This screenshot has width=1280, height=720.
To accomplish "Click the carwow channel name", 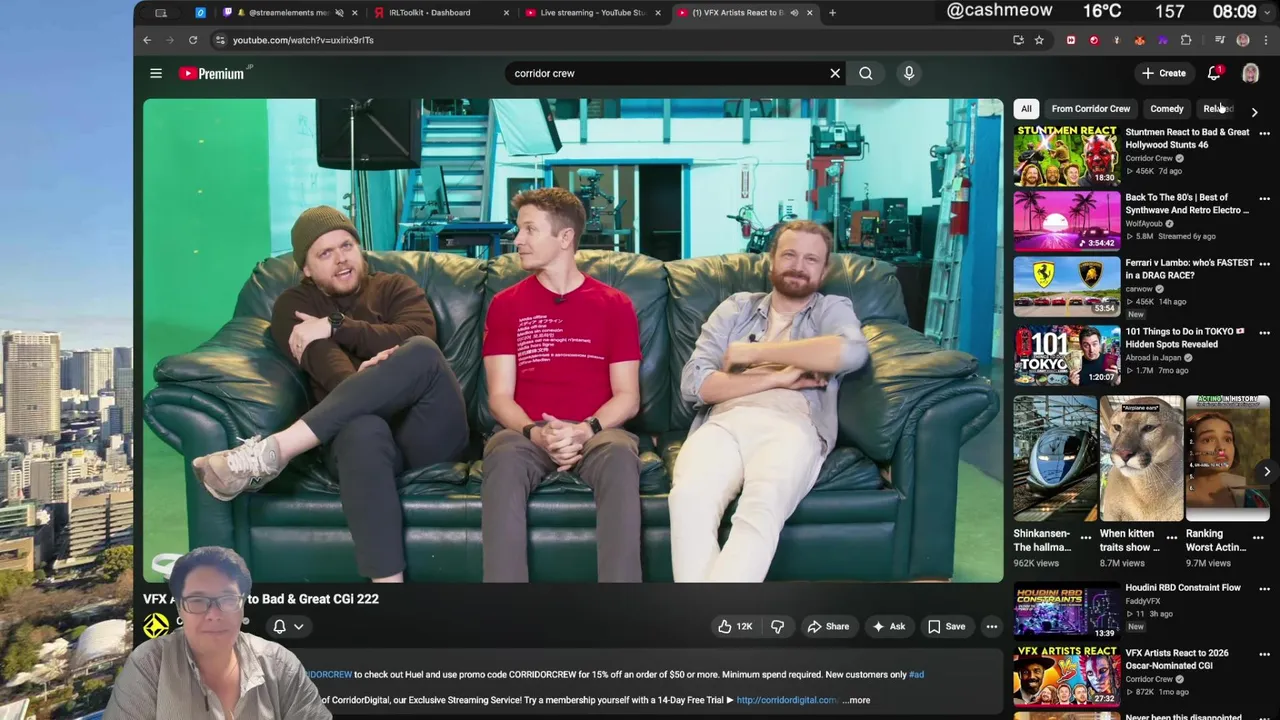I will click(x=1139, y=289).
